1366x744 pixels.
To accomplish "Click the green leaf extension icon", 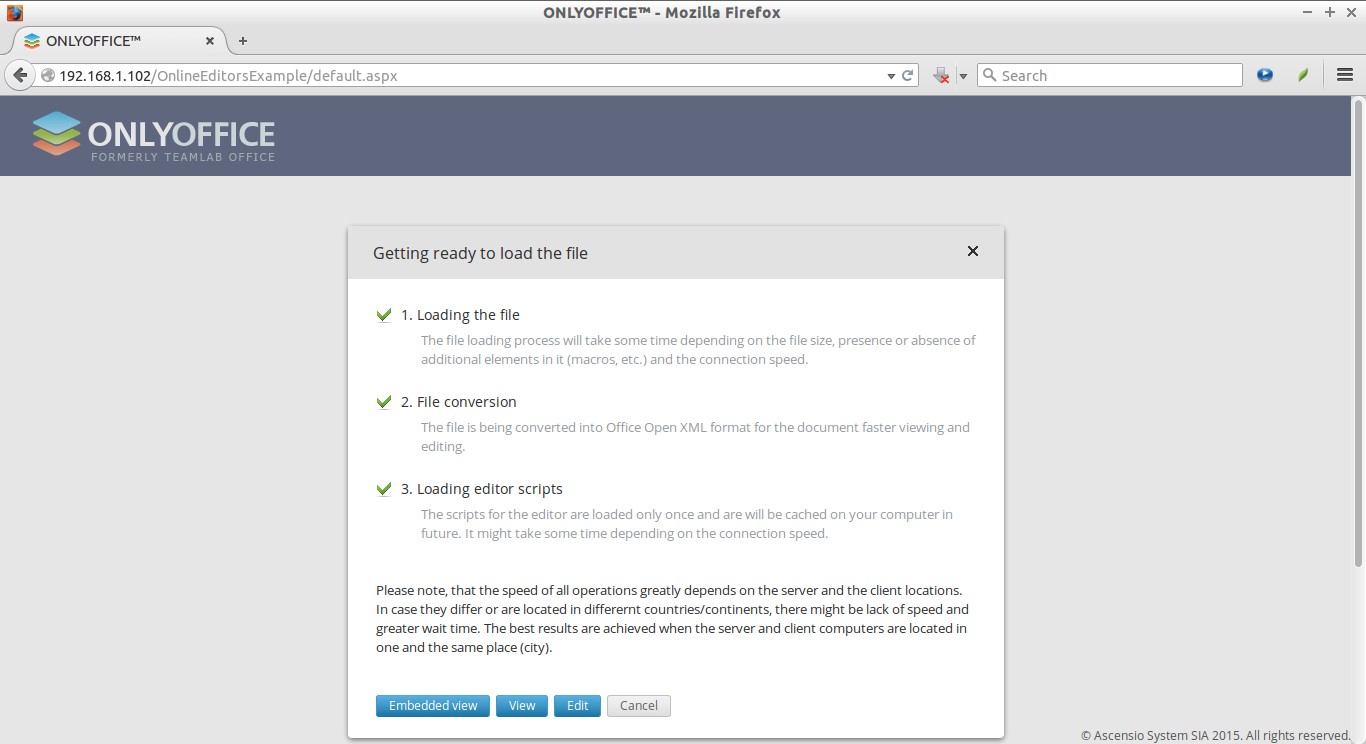I will pos(1303,75).
